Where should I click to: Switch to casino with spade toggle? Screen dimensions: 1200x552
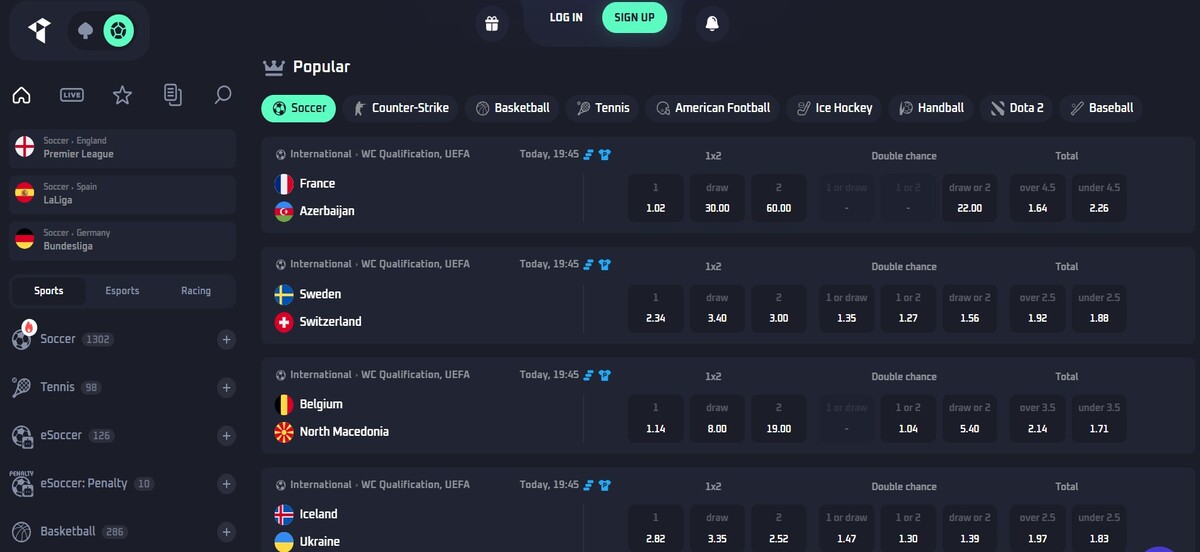click(x=85, y=31)
